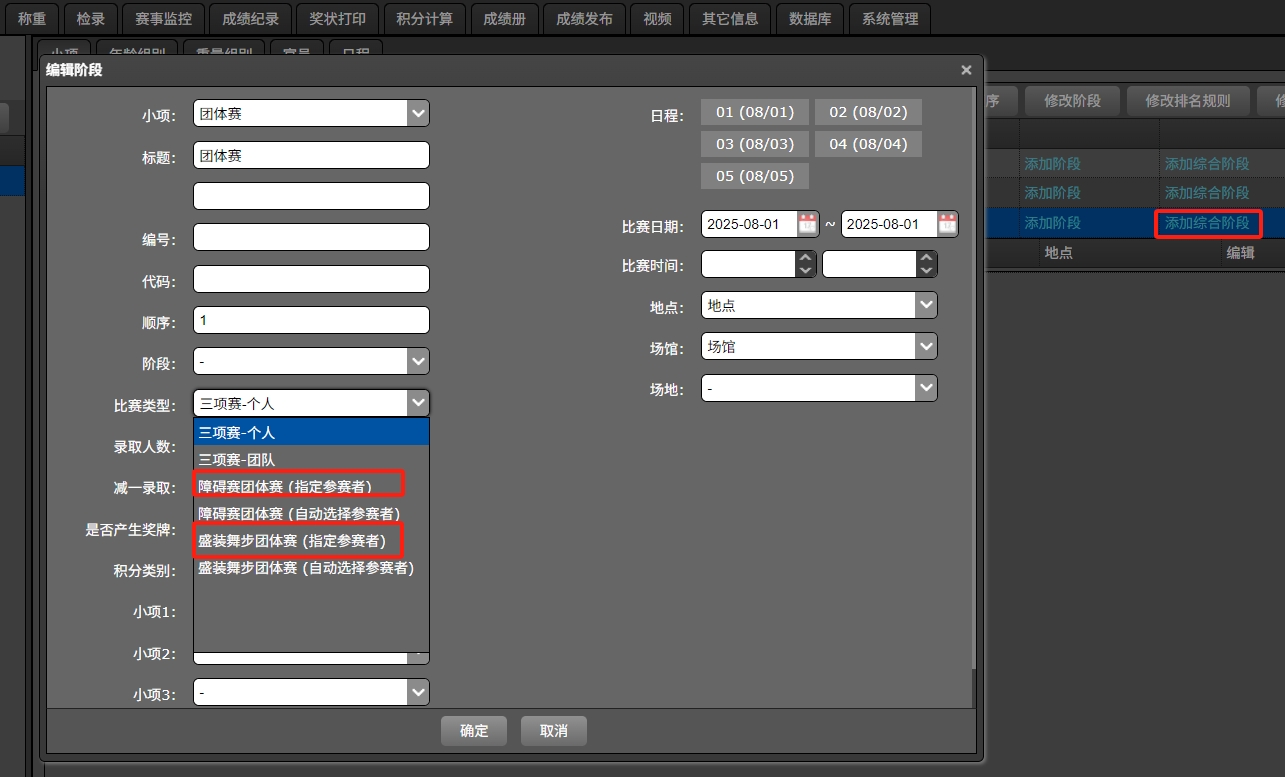Select 三项赛-团队 from list
1285x777 pixels.
tap(237, 460)
